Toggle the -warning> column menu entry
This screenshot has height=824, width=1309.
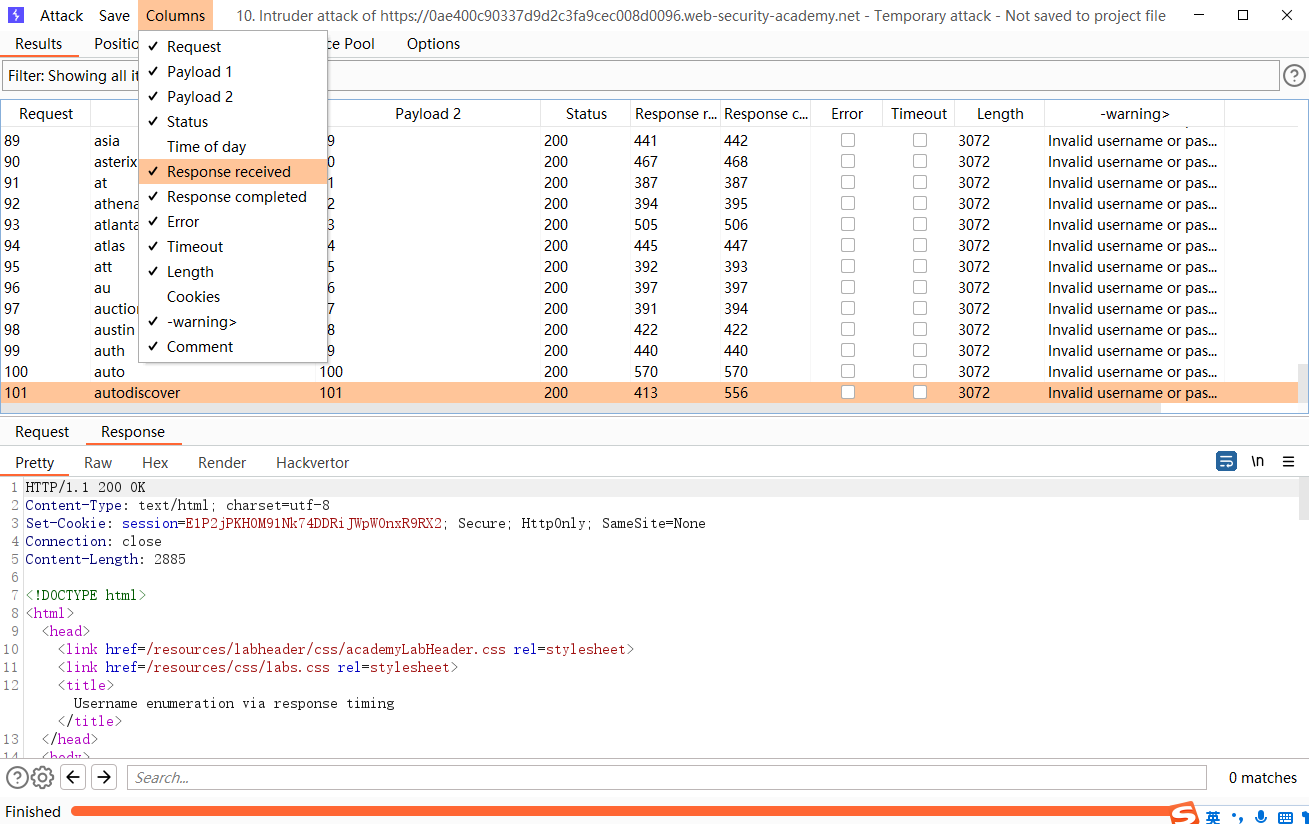coord(233,321)
